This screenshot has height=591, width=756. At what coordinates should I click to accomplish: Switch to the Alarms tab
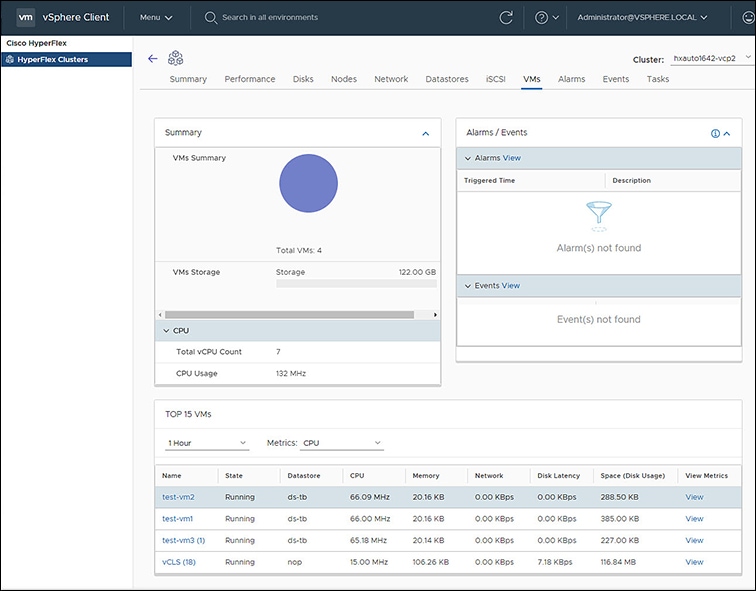tap(571, 79)
